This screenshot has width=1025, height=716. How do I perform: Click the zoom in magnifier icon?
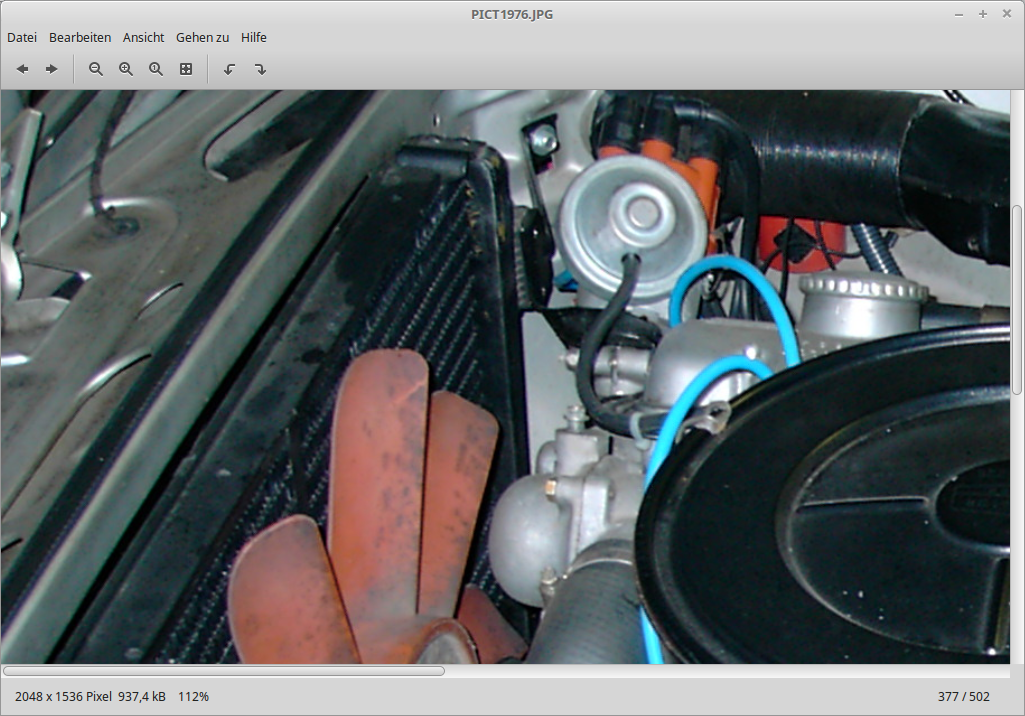(126, 69)
